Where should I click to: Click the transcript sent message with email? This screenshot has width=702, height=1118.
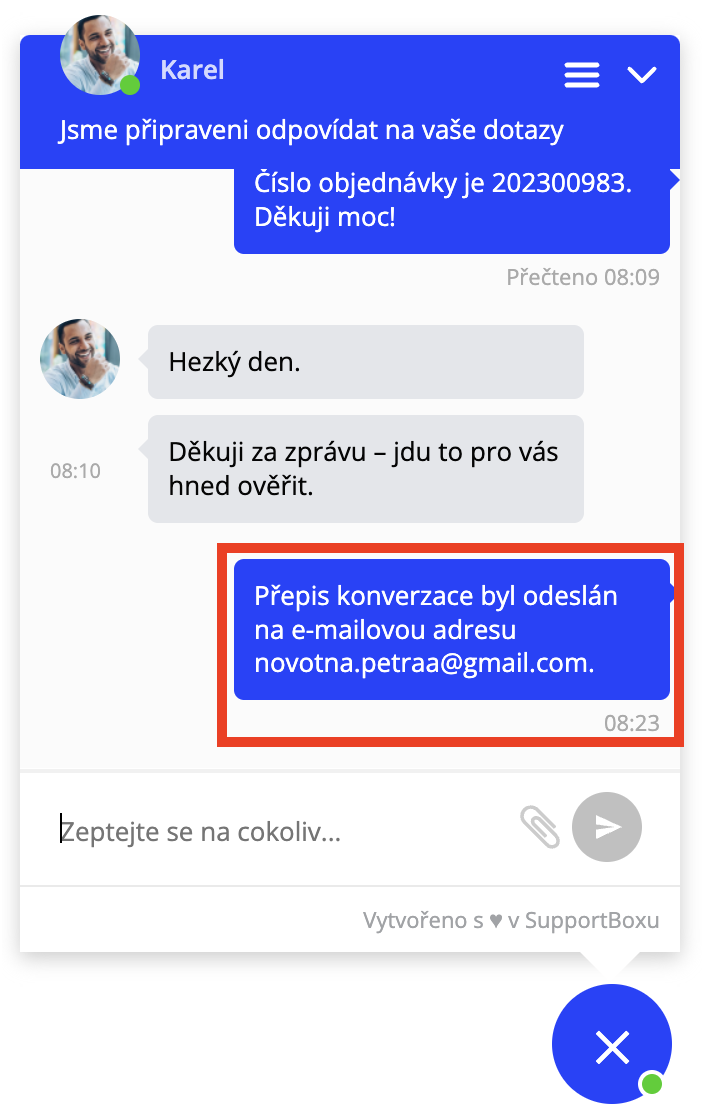click(452, 630)
